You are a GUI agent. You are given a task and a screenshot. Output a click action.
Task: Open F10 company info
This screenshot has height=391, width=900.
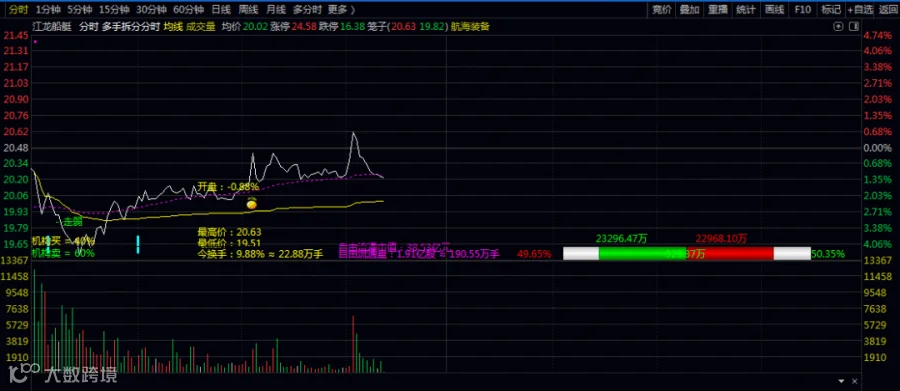point(802,9)
